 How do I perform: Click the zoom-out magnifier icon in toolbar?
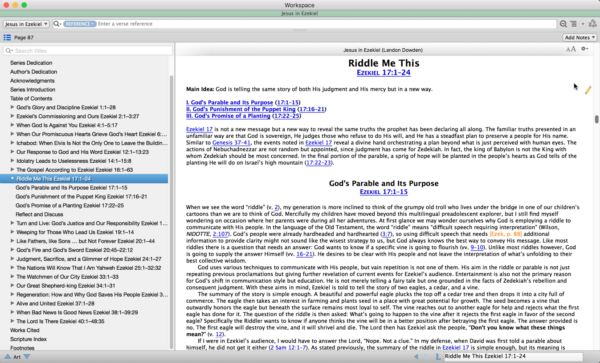point(563,24)
